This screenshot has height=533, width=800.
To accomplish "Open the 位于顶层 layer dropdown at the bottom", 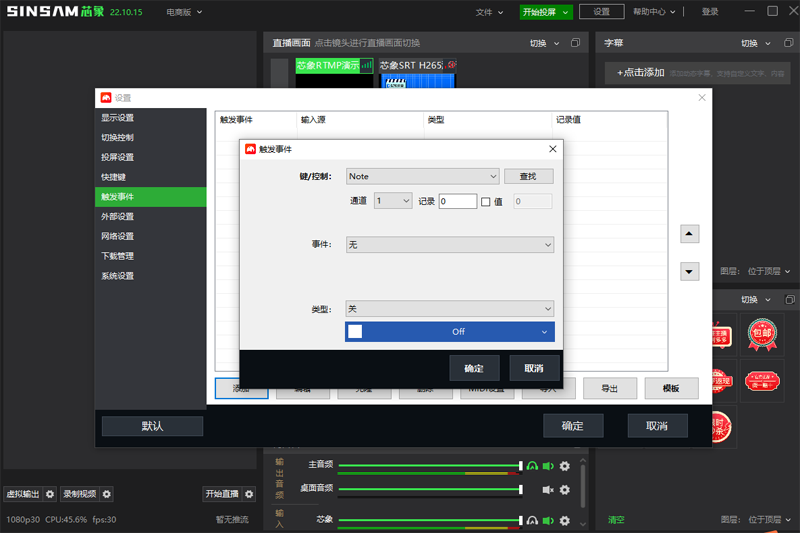I will click(x=769, y=519).
